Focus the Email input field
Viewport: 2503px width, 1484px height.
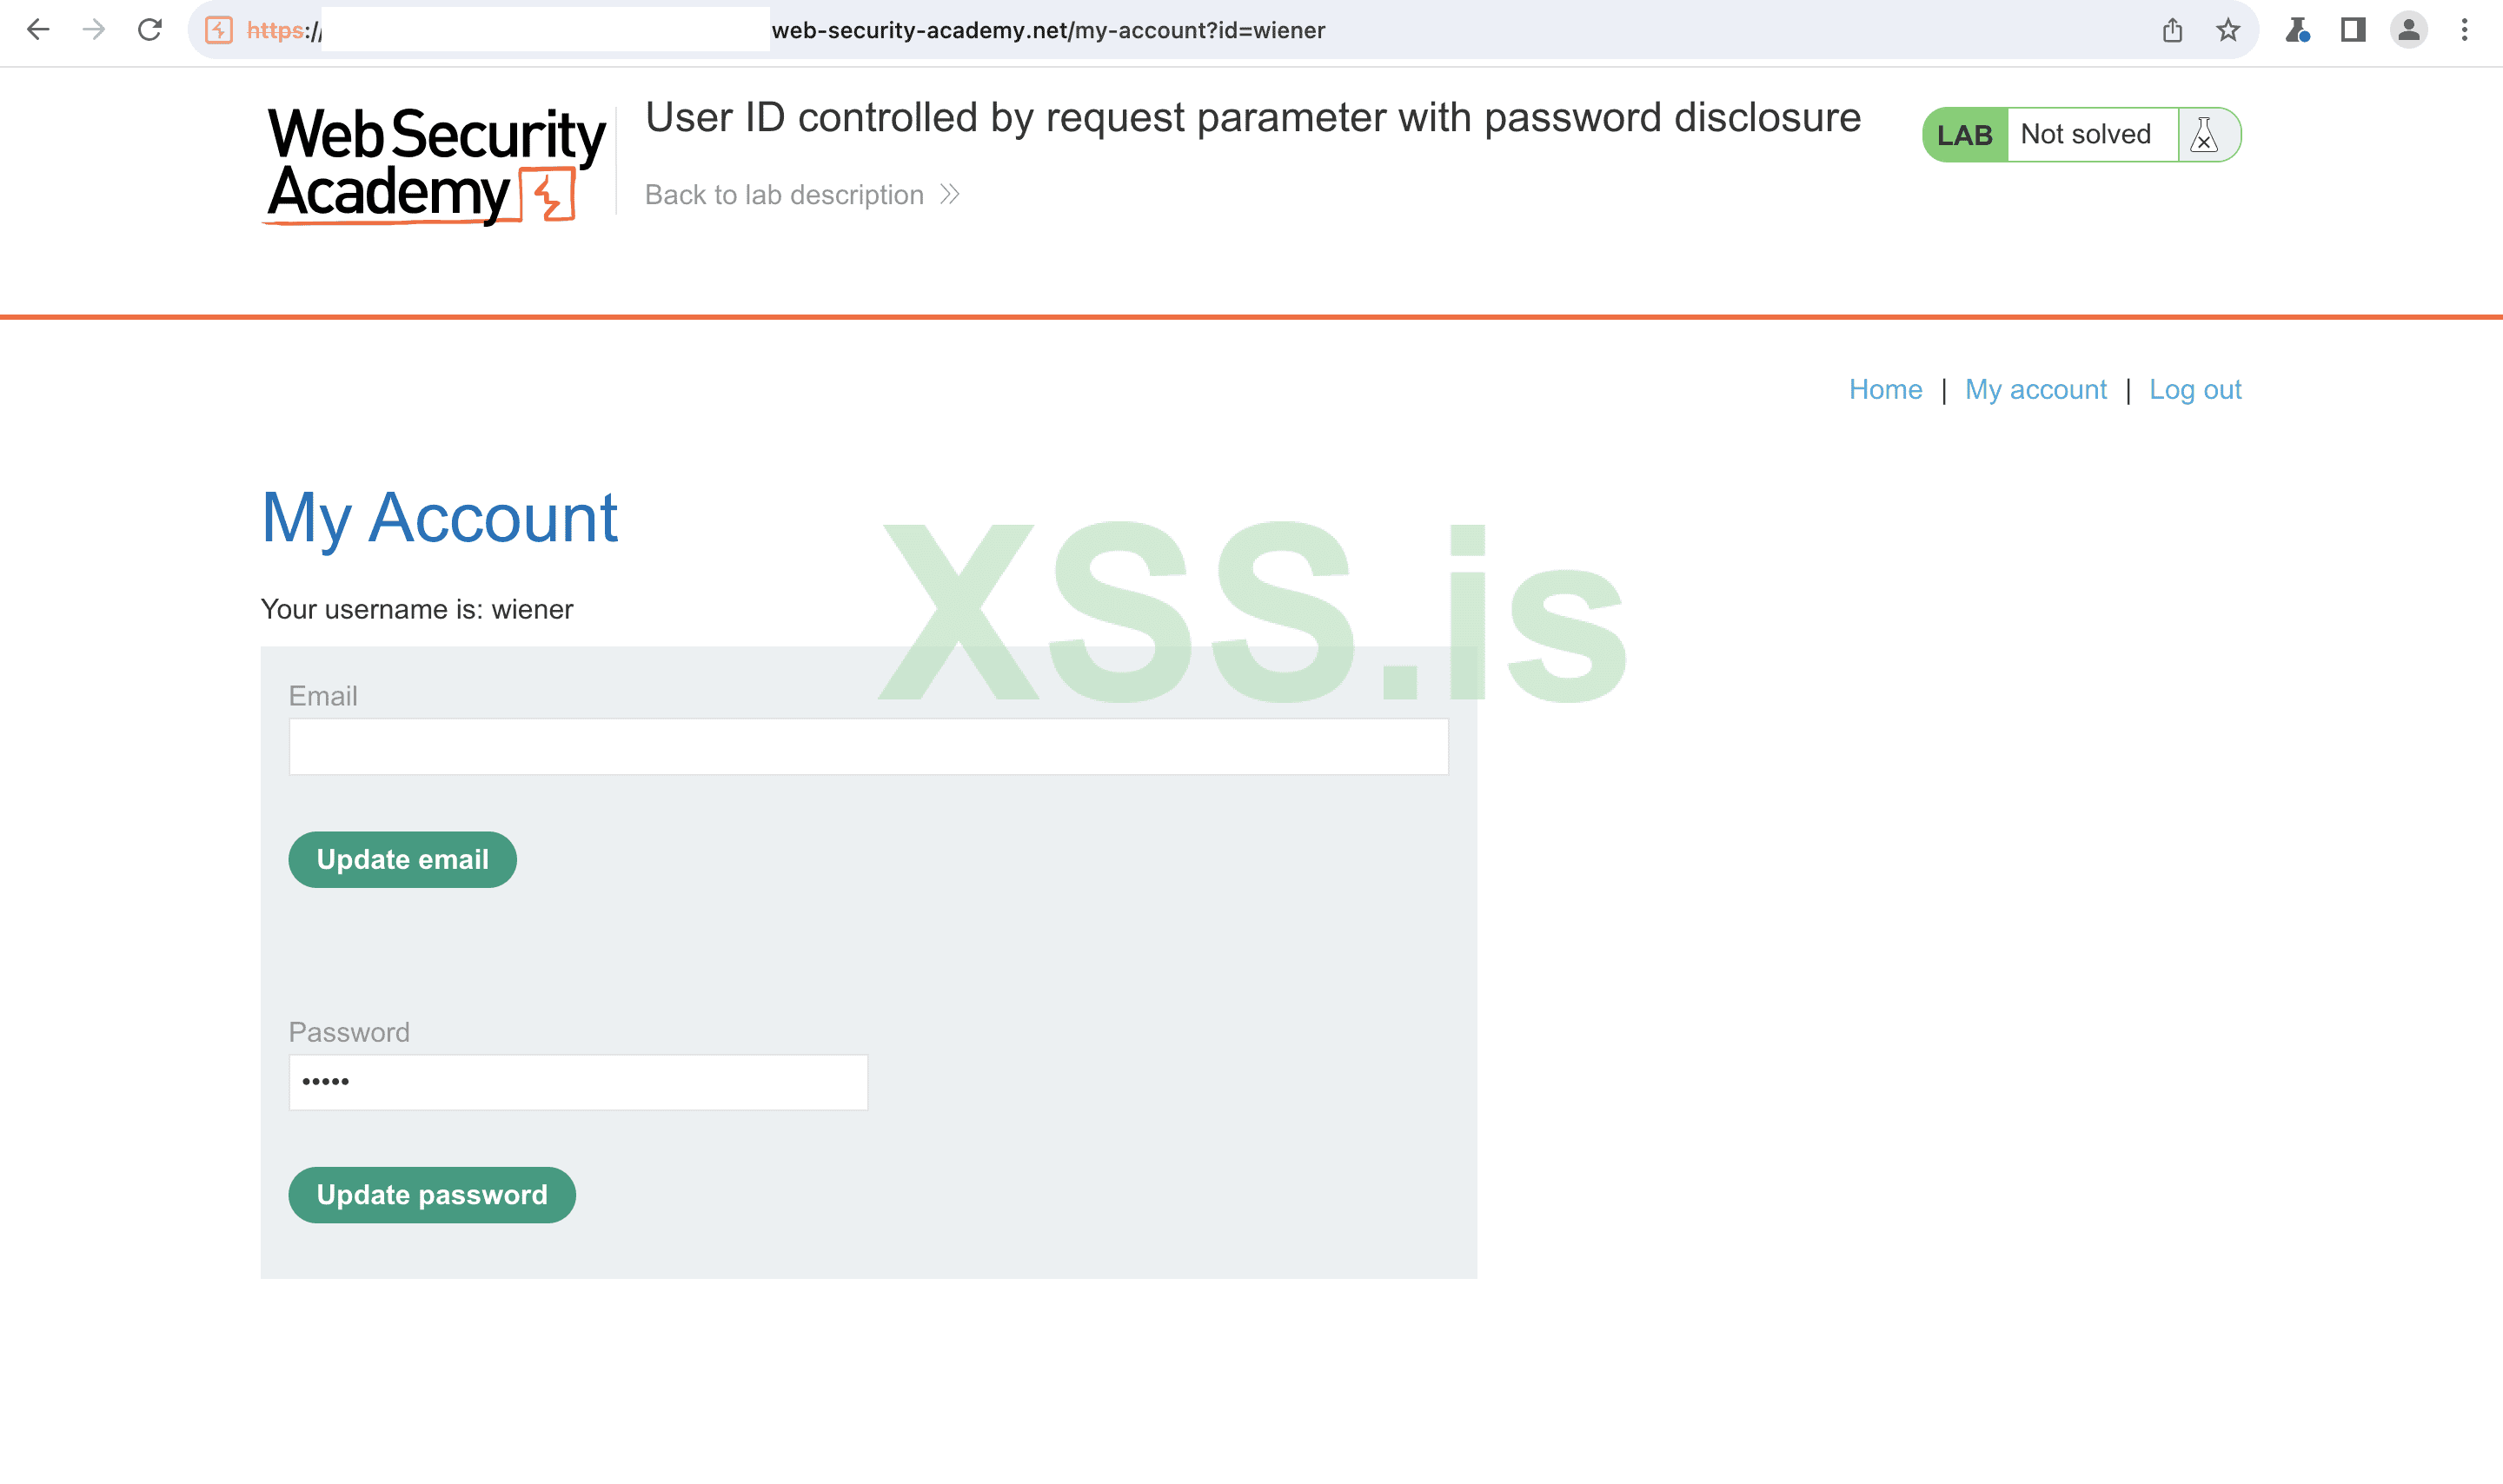click(x=868, y=747)
